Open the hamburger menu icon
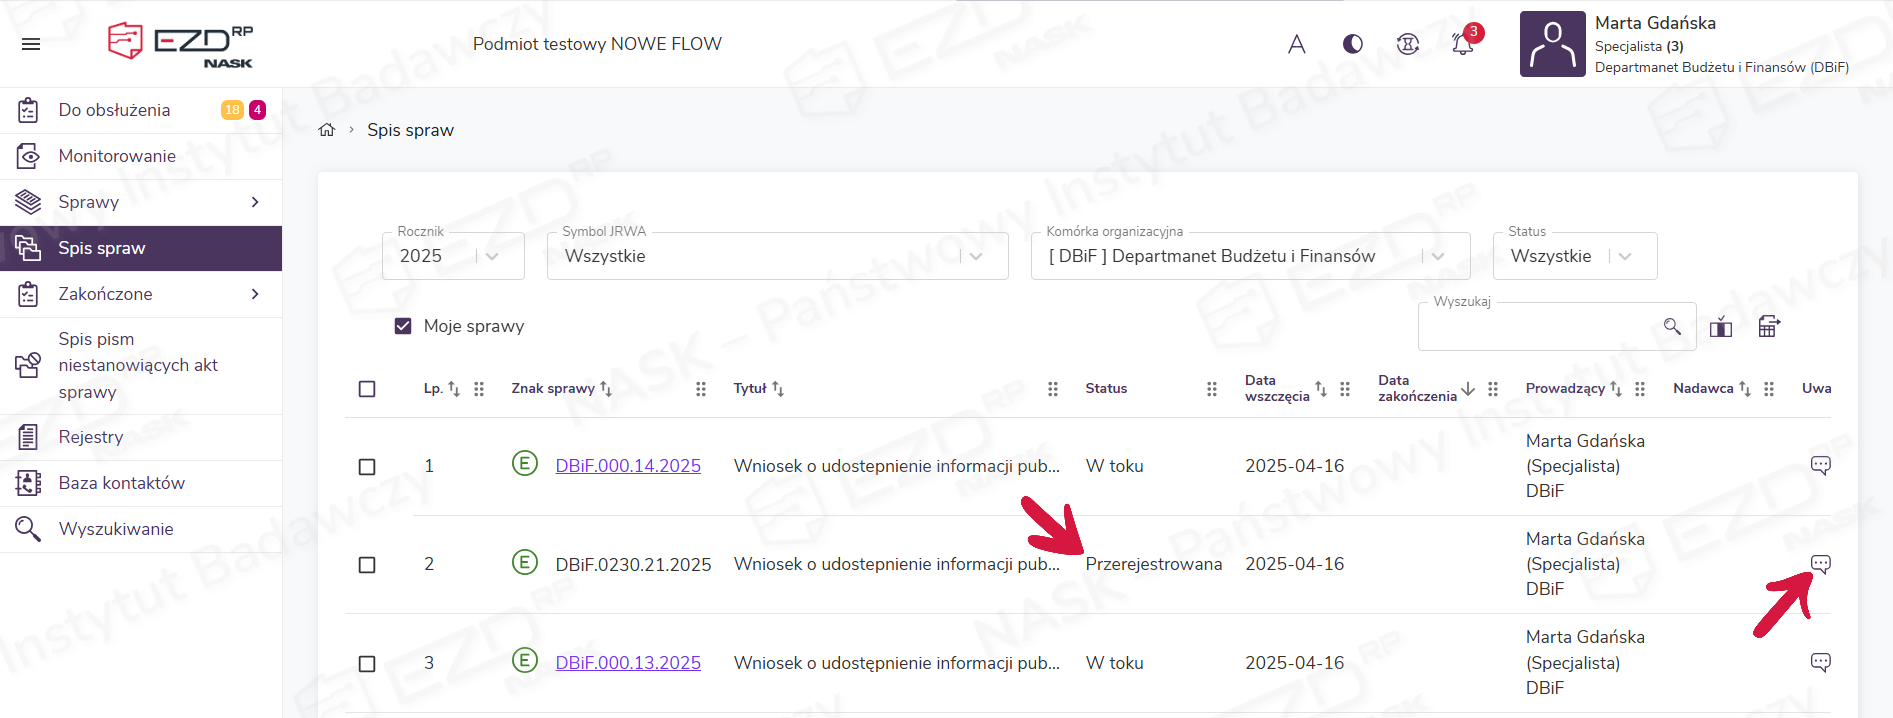Image resolution: width=1893 pixels, height=718 pixels. pyautogui.click(x=31, y=44)
